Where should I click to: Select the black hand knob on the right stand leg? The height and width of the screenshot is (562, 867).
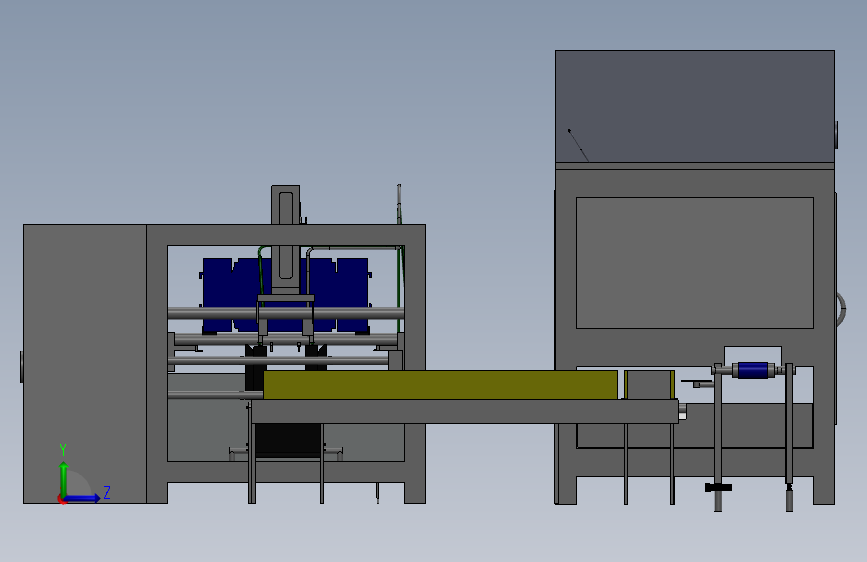718,487
